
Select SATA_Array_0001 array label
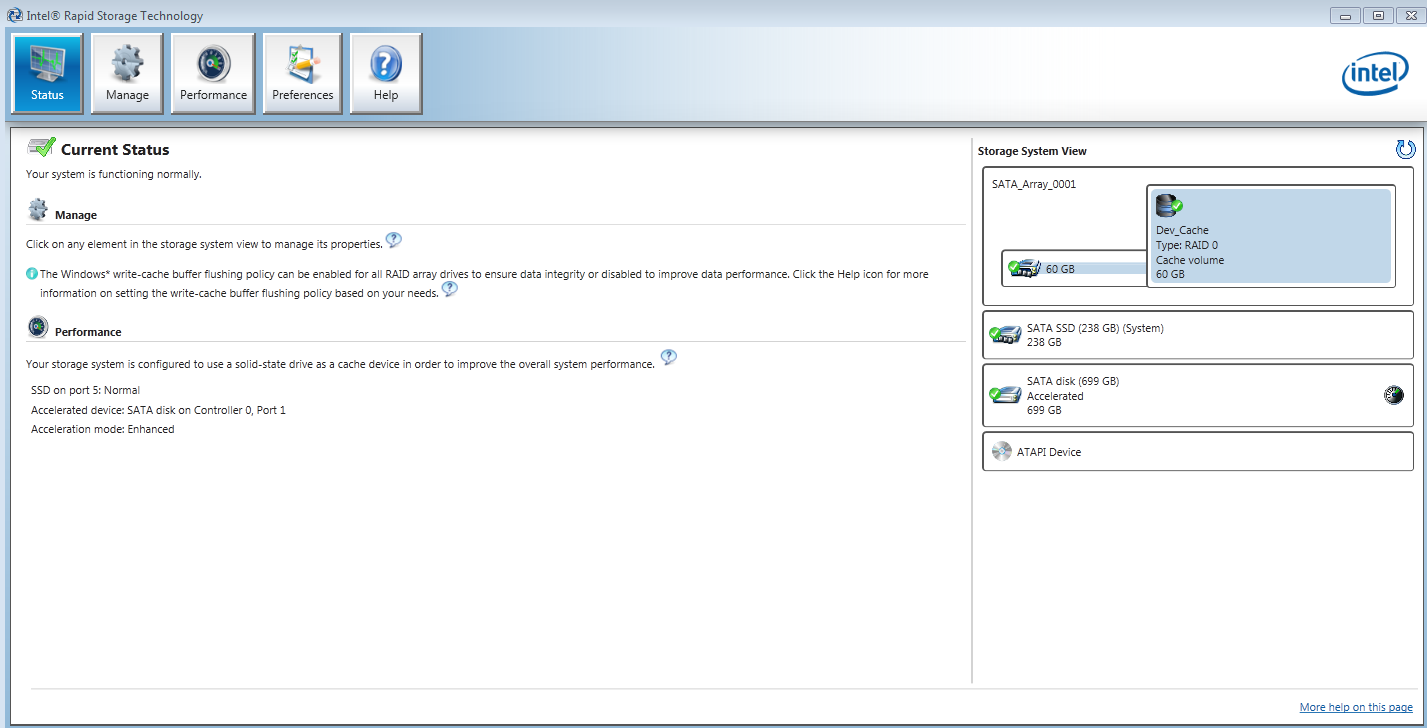(x=1034, y=184)
